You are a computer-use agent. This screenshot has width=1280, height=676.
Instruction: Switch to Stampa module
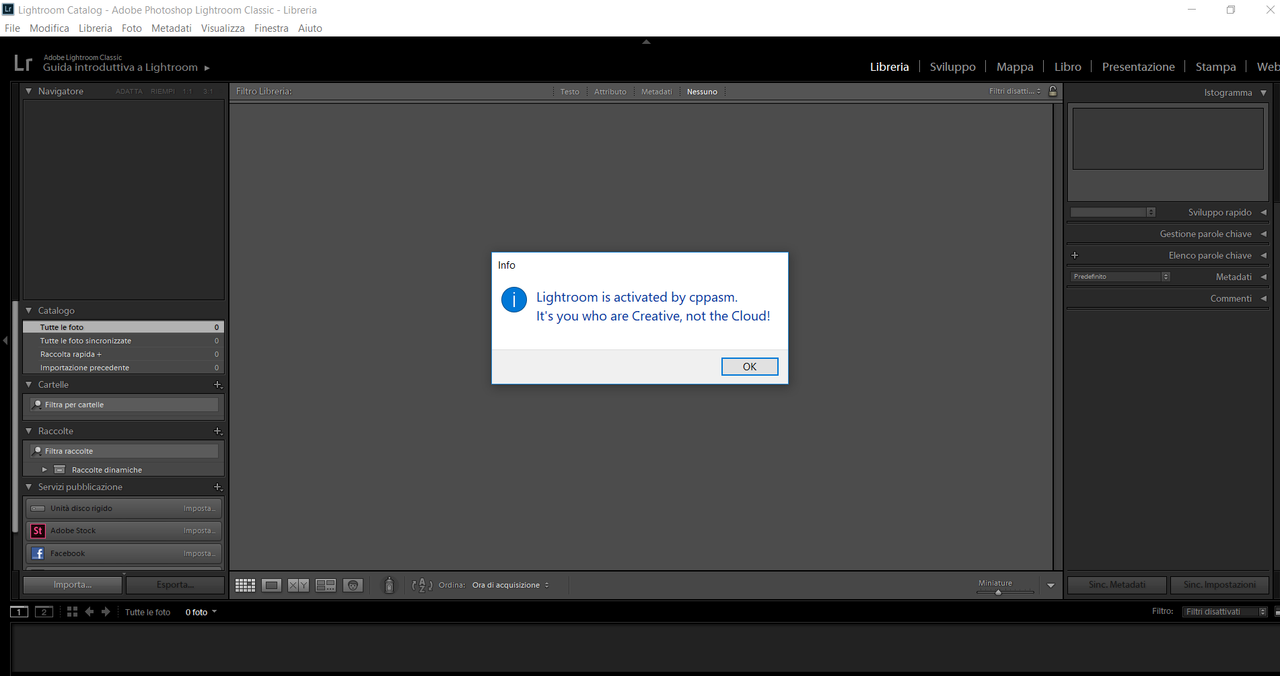pyautogui.click(x=1216, y=67)
